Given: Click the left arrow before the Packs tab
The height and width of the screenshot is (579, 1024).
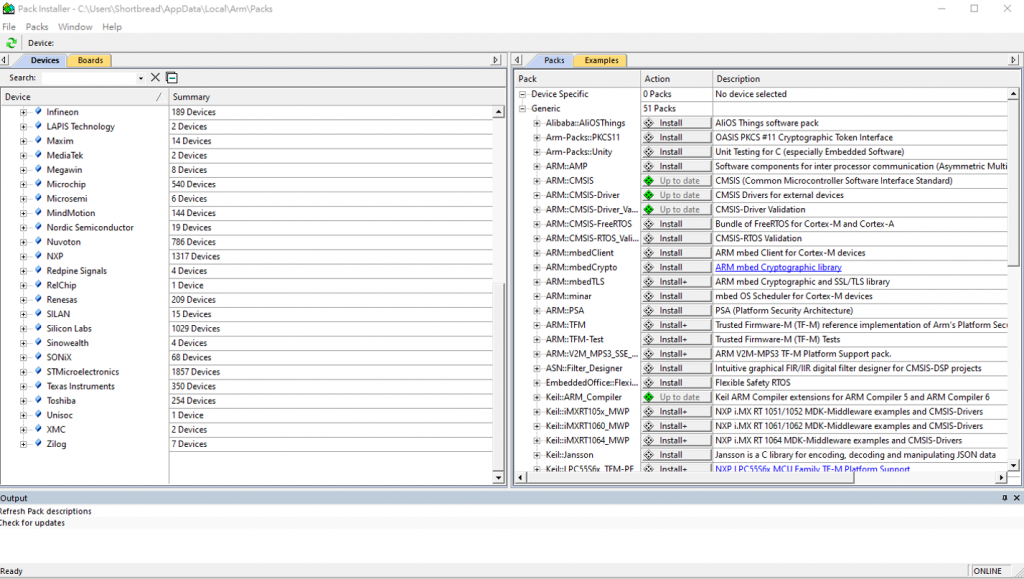Looking at the screenshot, I should click(518, 60).
